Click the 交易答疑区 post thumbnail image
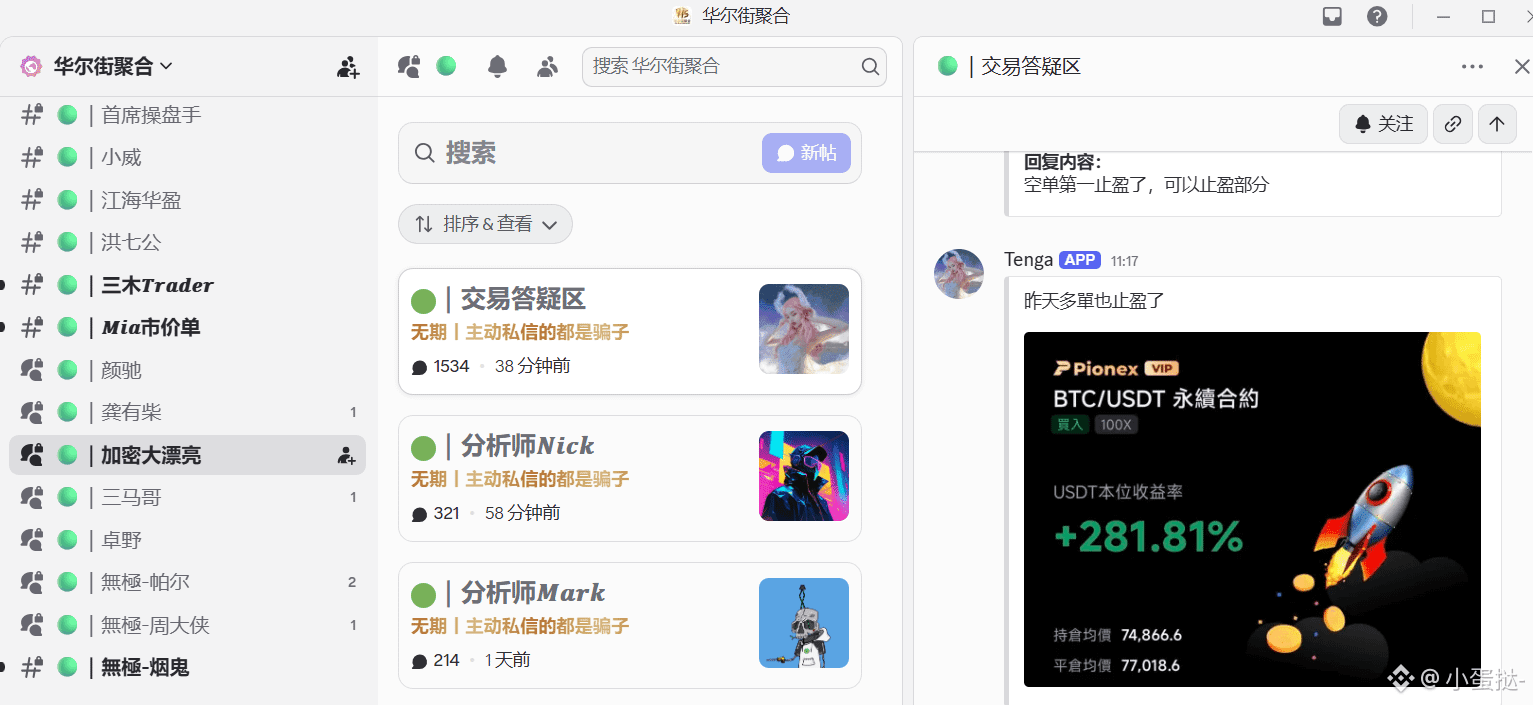The image size is (1533, 705). pos(804,329)
